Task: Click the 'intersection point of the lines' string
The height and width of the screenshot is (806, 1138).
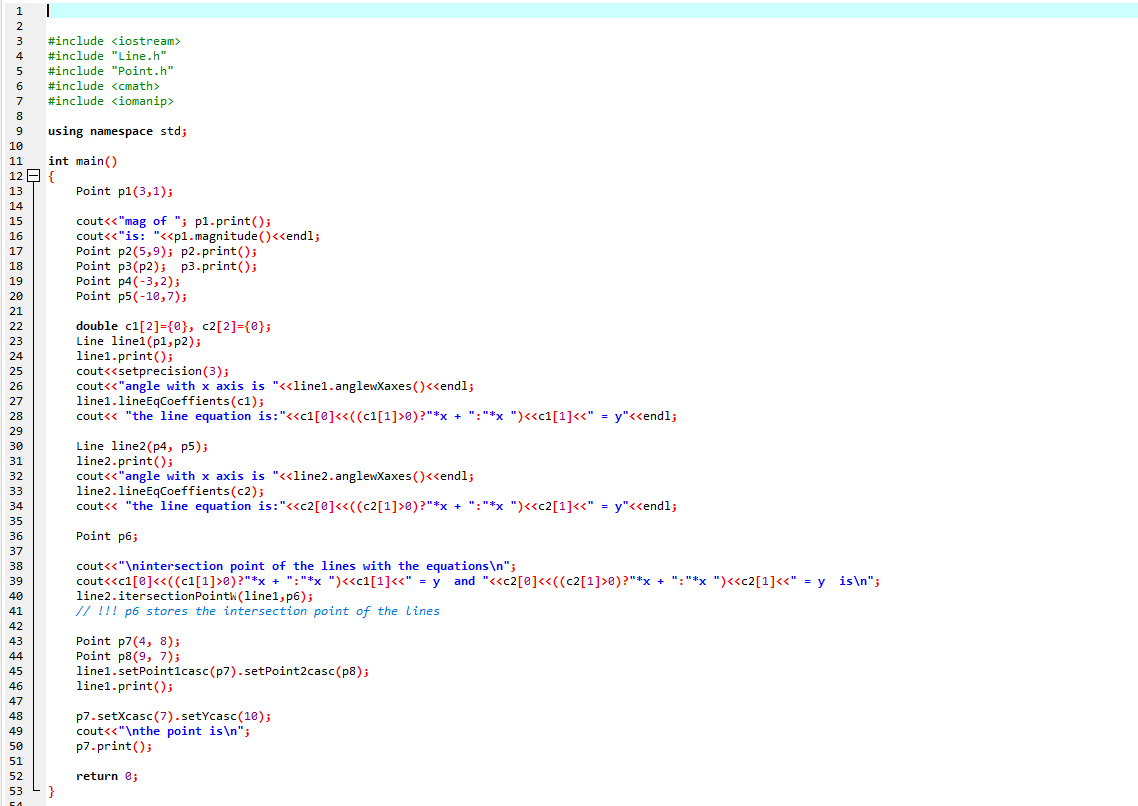Action: [x=314, y=566]
